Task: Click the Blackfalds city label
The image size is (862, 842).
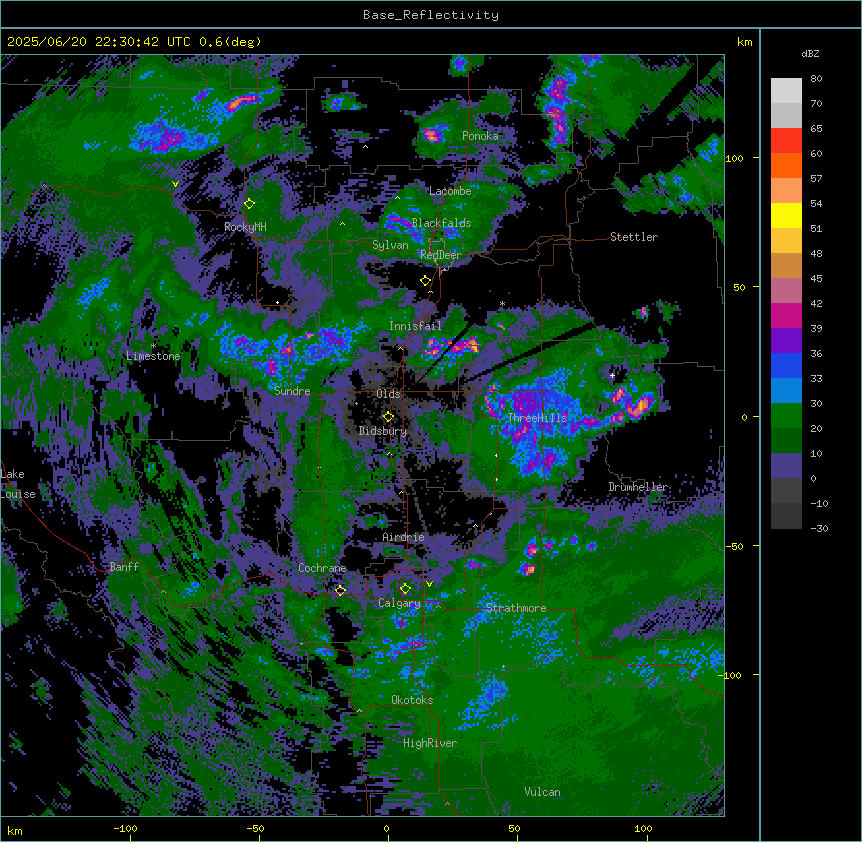Action: coord(441,223)
